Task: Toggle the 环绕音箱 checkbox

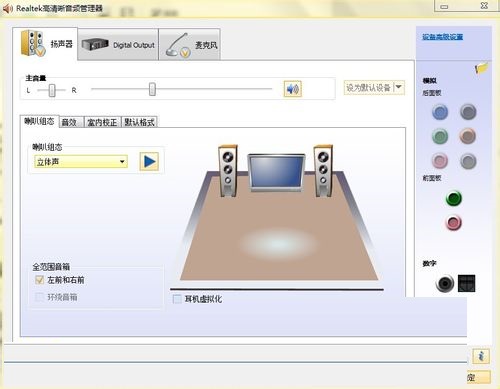Action: (39, 297)
